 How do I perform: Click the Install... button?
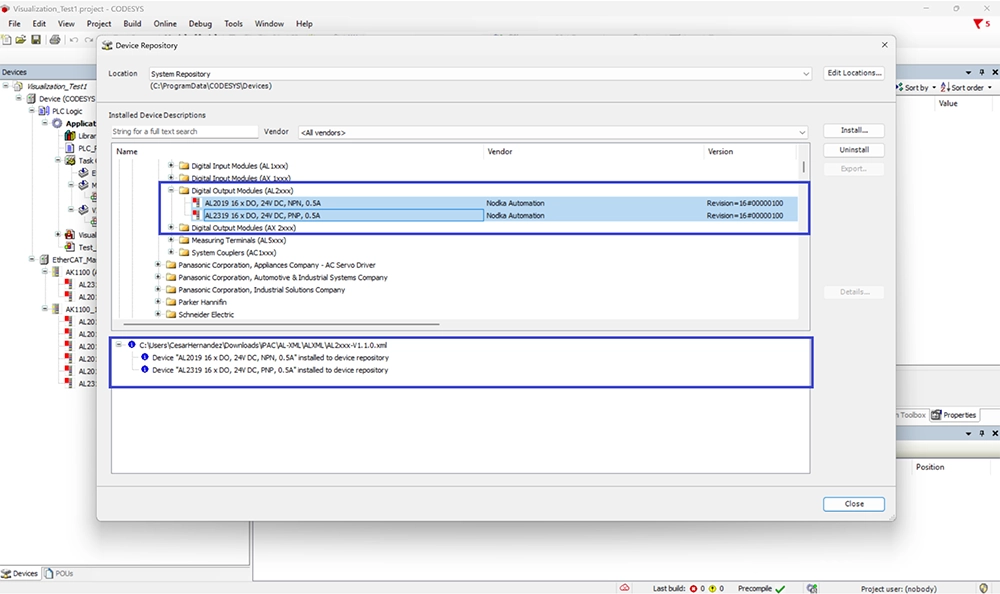(x=854, y=130)
